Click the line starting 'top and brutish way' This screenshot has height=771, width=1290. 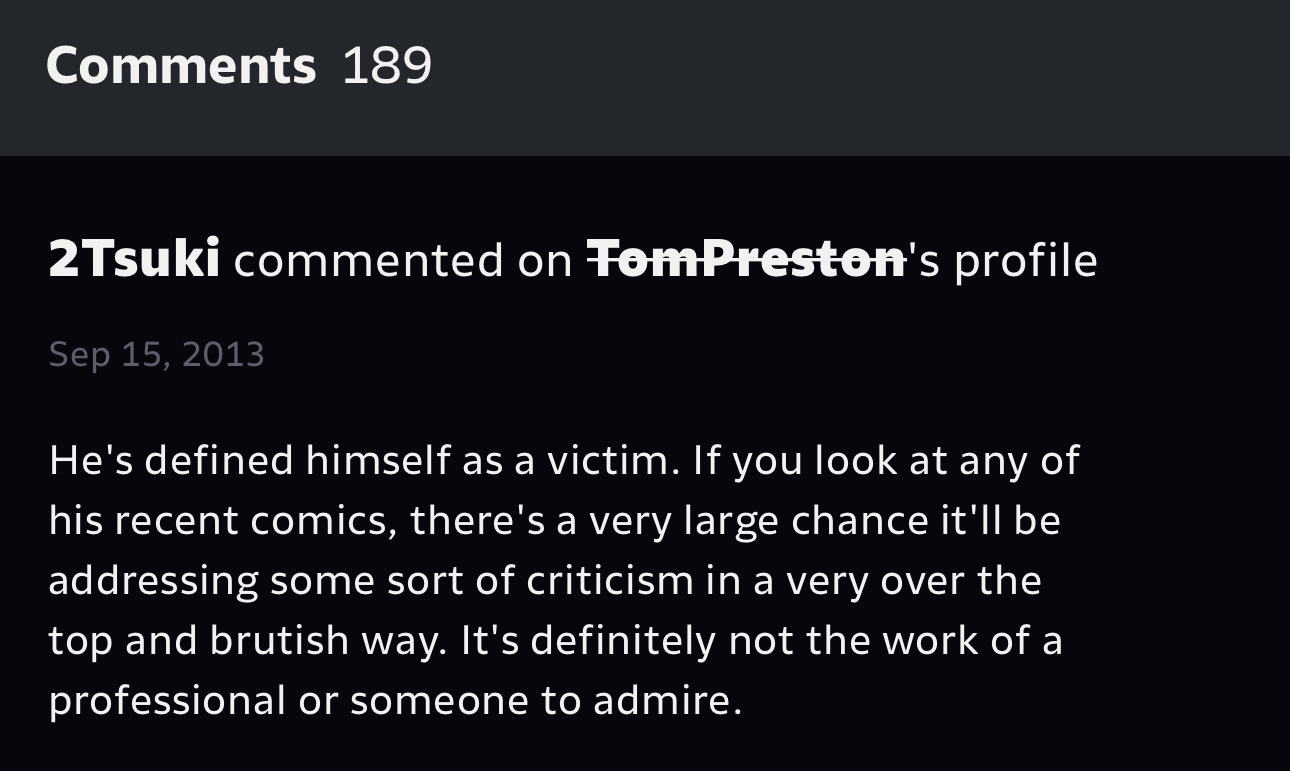(555, 641)
